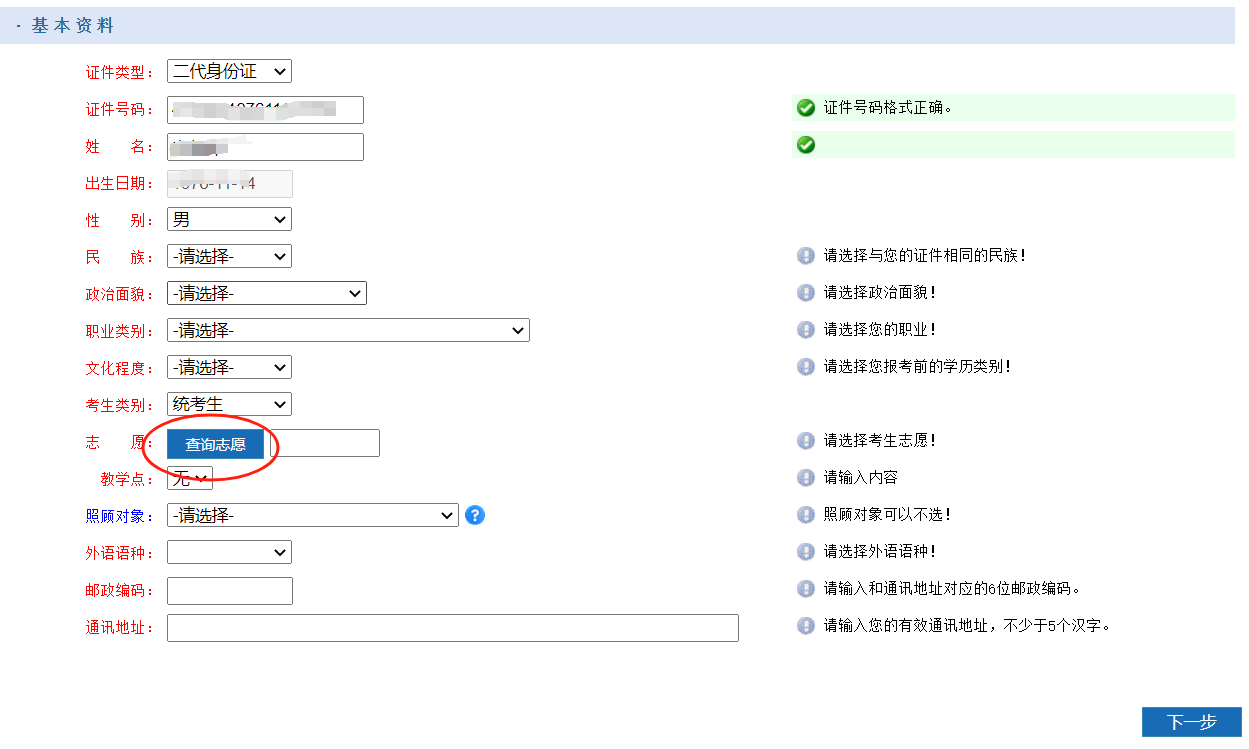This screenshot has width=1249, height=749.
Task: Click info icon next to postal code hint message
Action: pyautogui.click(x=805, y=589)
